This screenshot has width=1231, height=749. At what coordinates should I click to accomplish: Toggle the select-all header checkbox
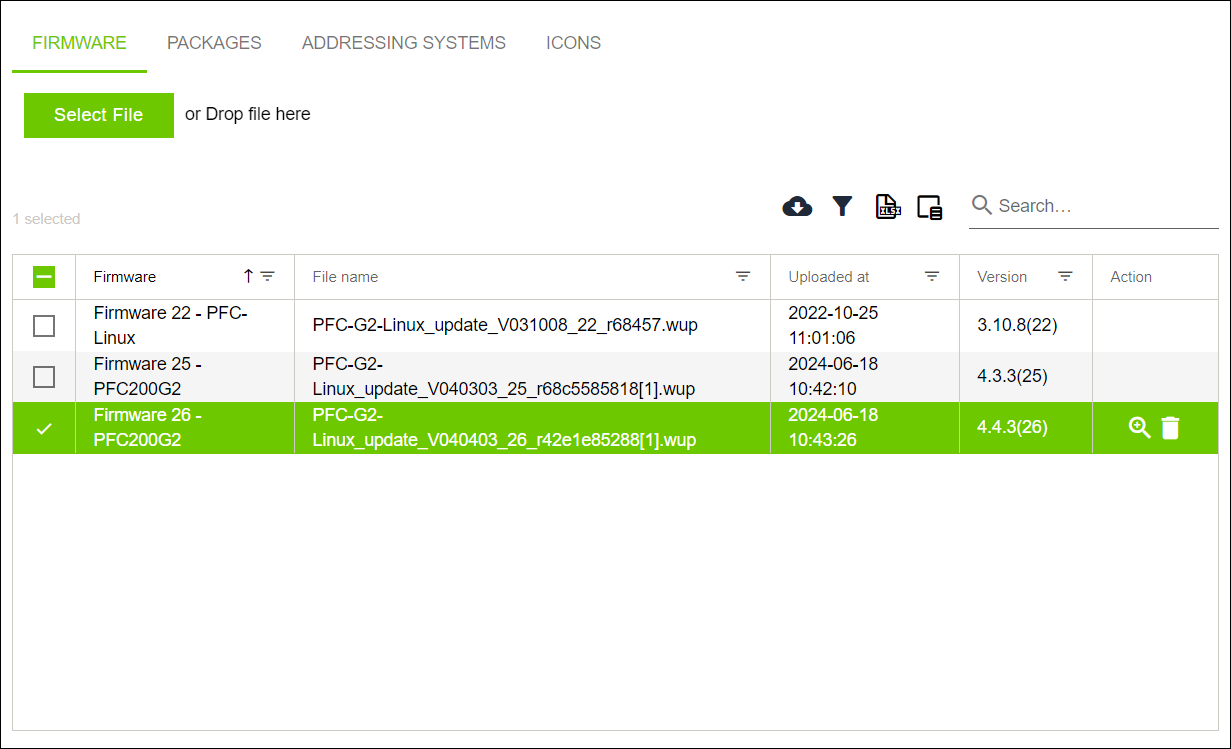coord(44,277)
